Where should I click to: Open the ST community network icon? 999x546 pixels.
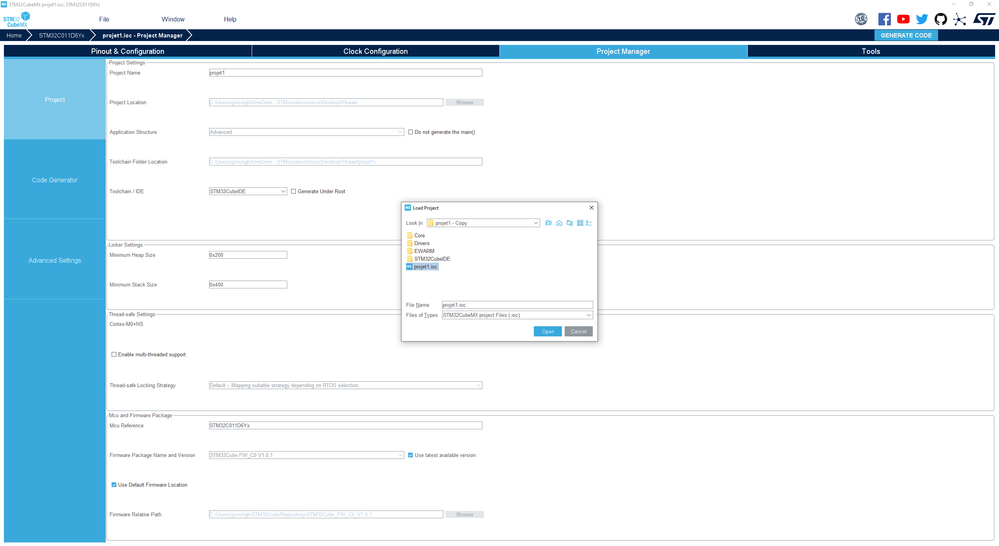[x=959, y=19]
